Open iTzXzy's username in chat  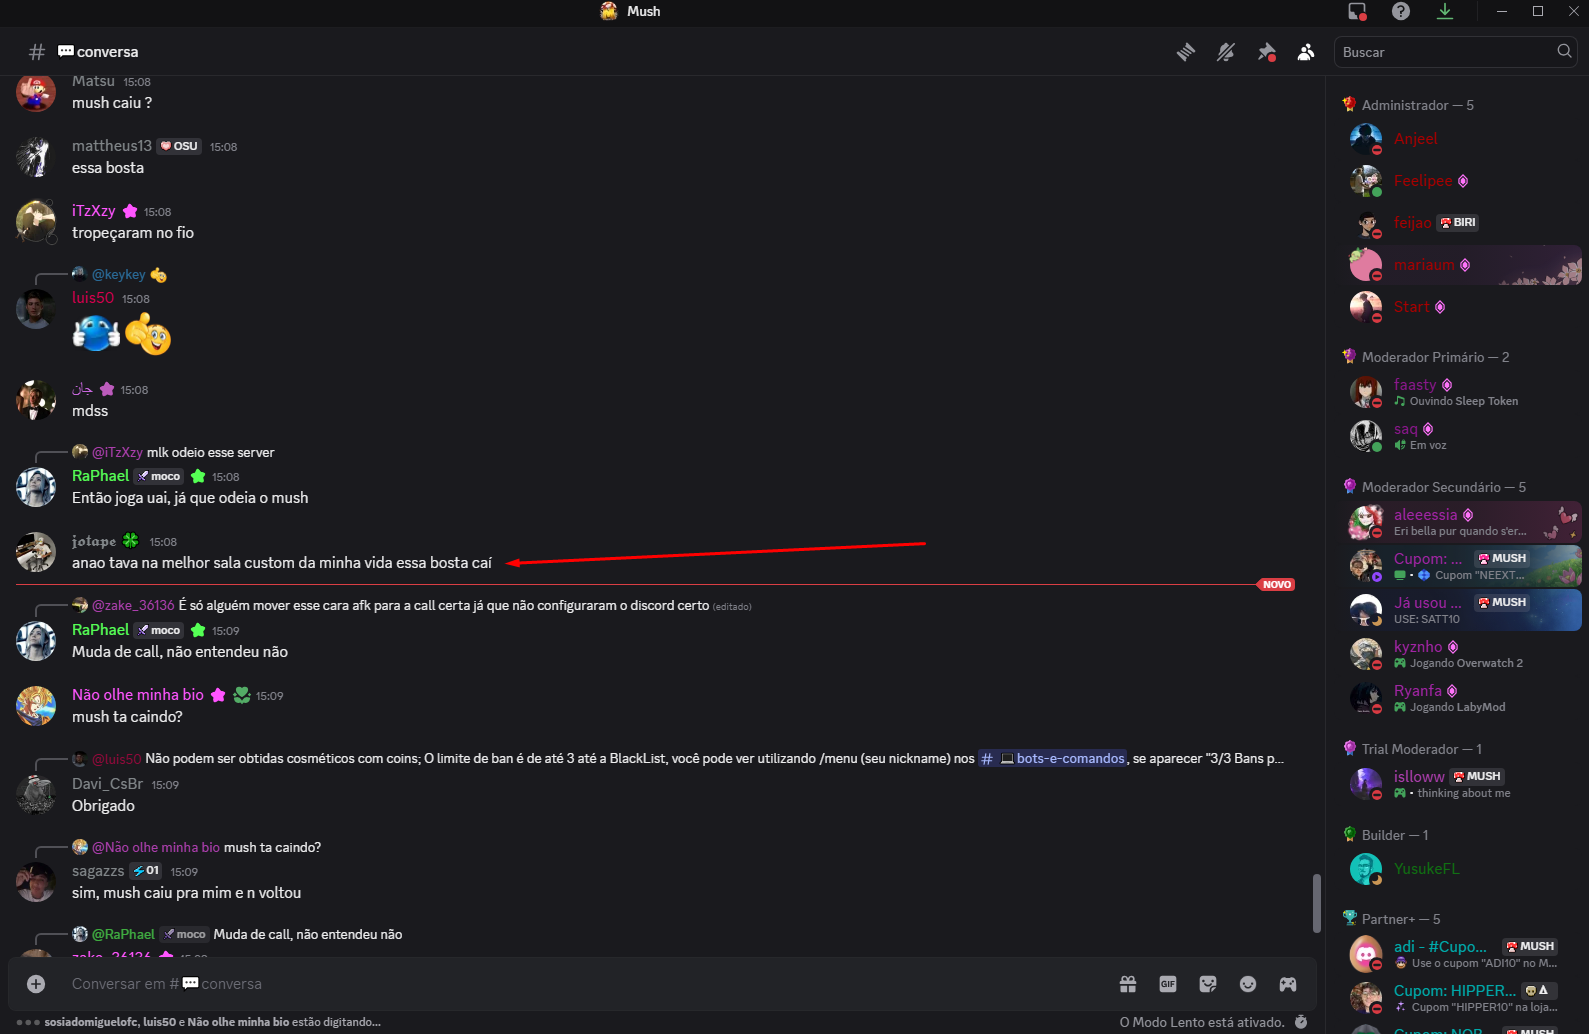click(93, 211)
